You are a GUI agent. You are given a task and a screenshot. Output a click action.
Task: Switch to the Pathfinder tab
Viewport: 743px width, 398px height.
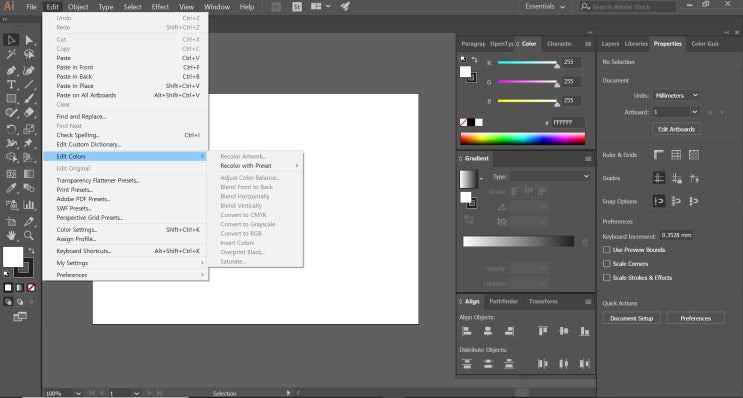pos(503,301)
